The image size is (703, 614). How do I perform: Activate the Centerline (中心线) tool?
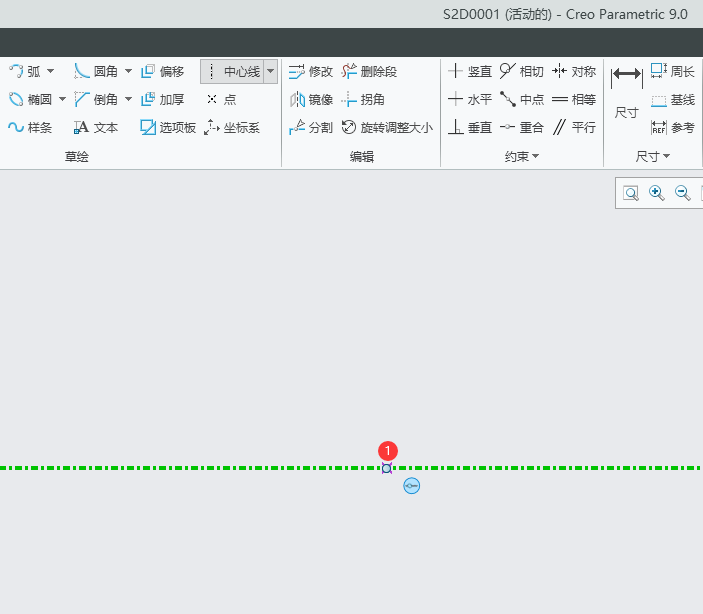(232, 71)
